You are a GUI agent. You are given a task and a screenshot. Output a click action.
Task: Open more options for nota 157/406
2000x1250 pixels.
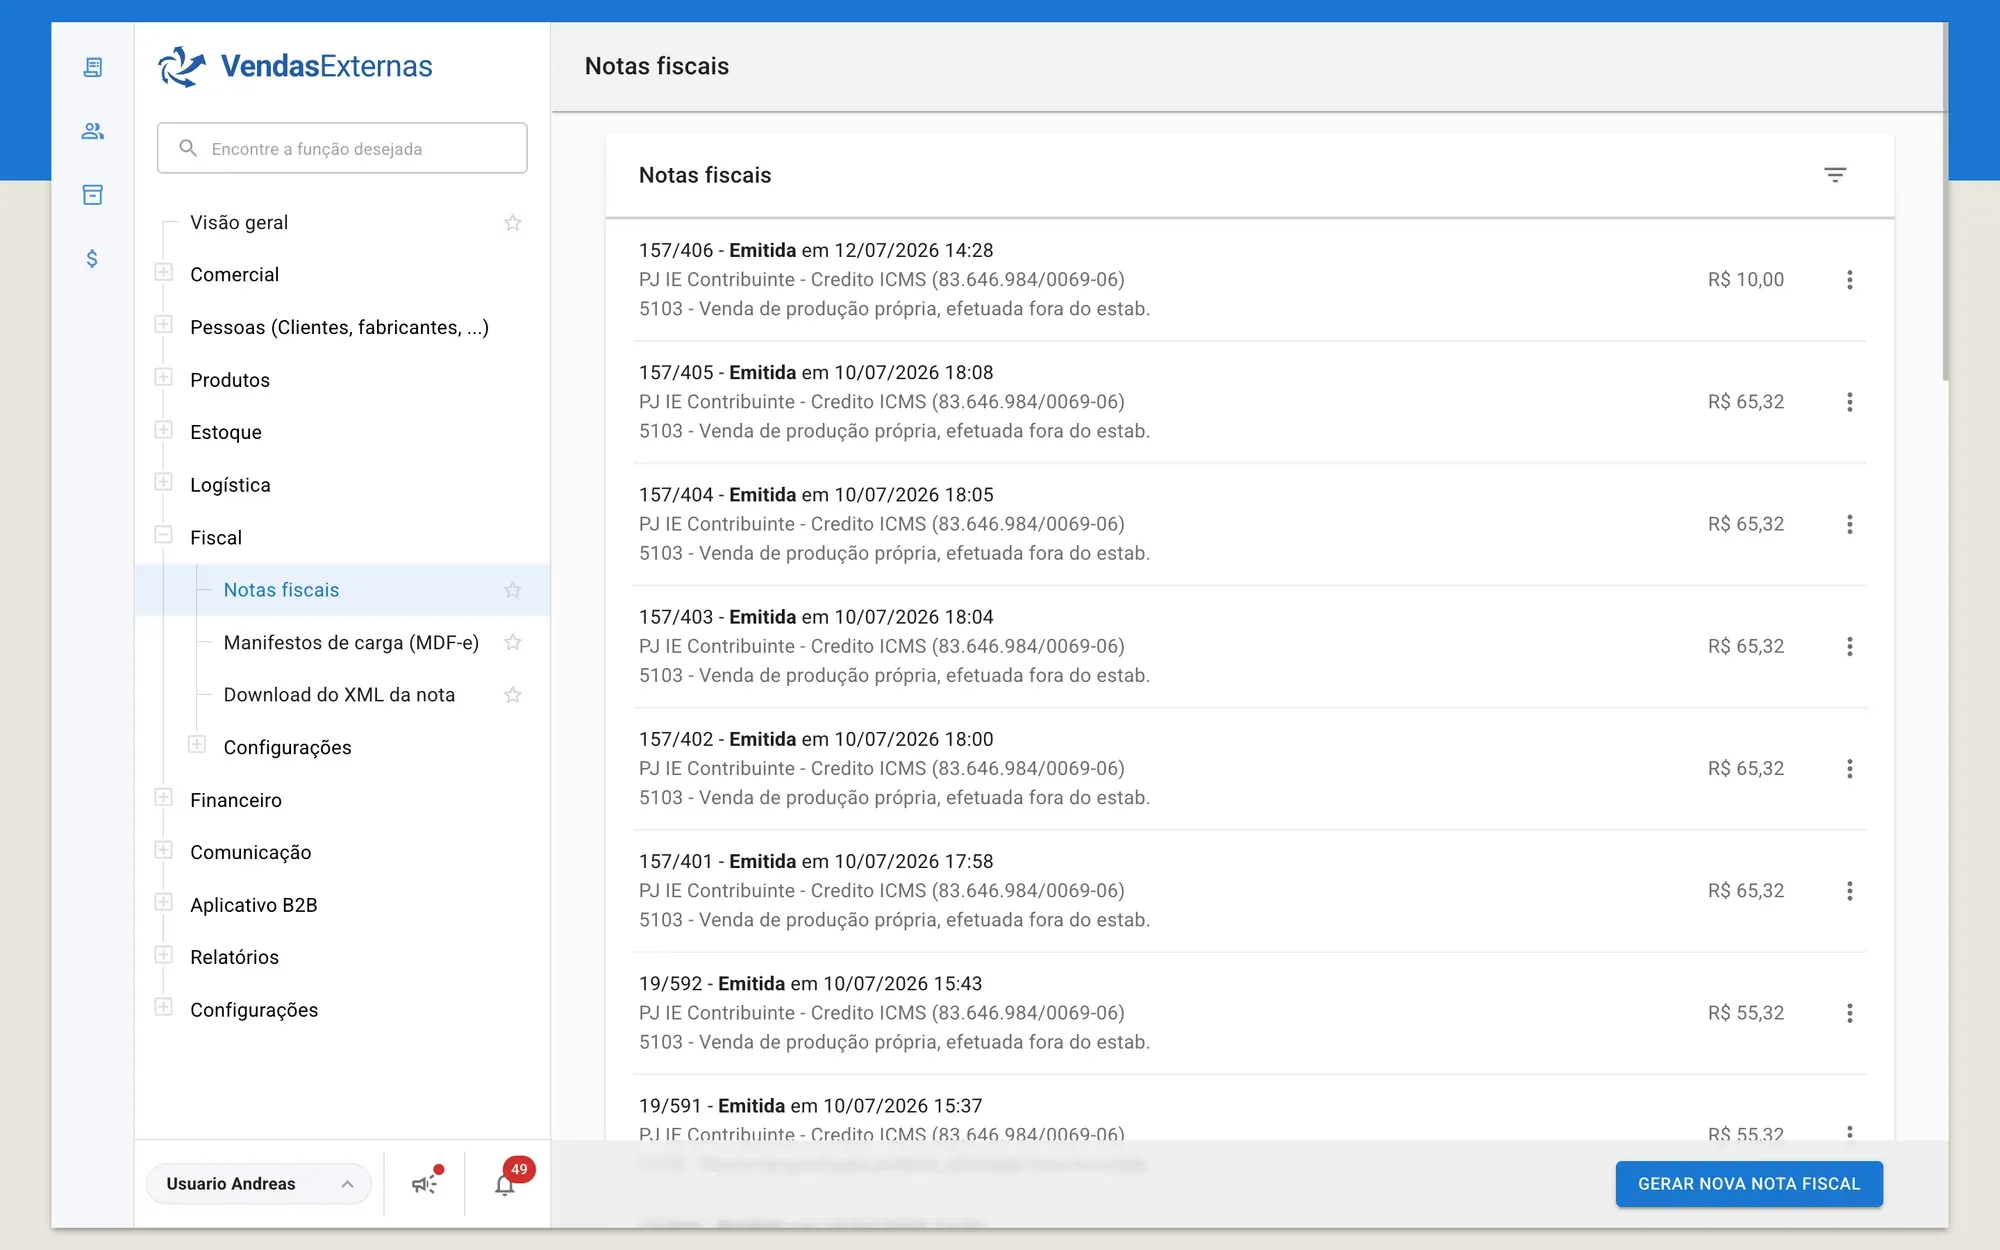tap(1850, 280)
